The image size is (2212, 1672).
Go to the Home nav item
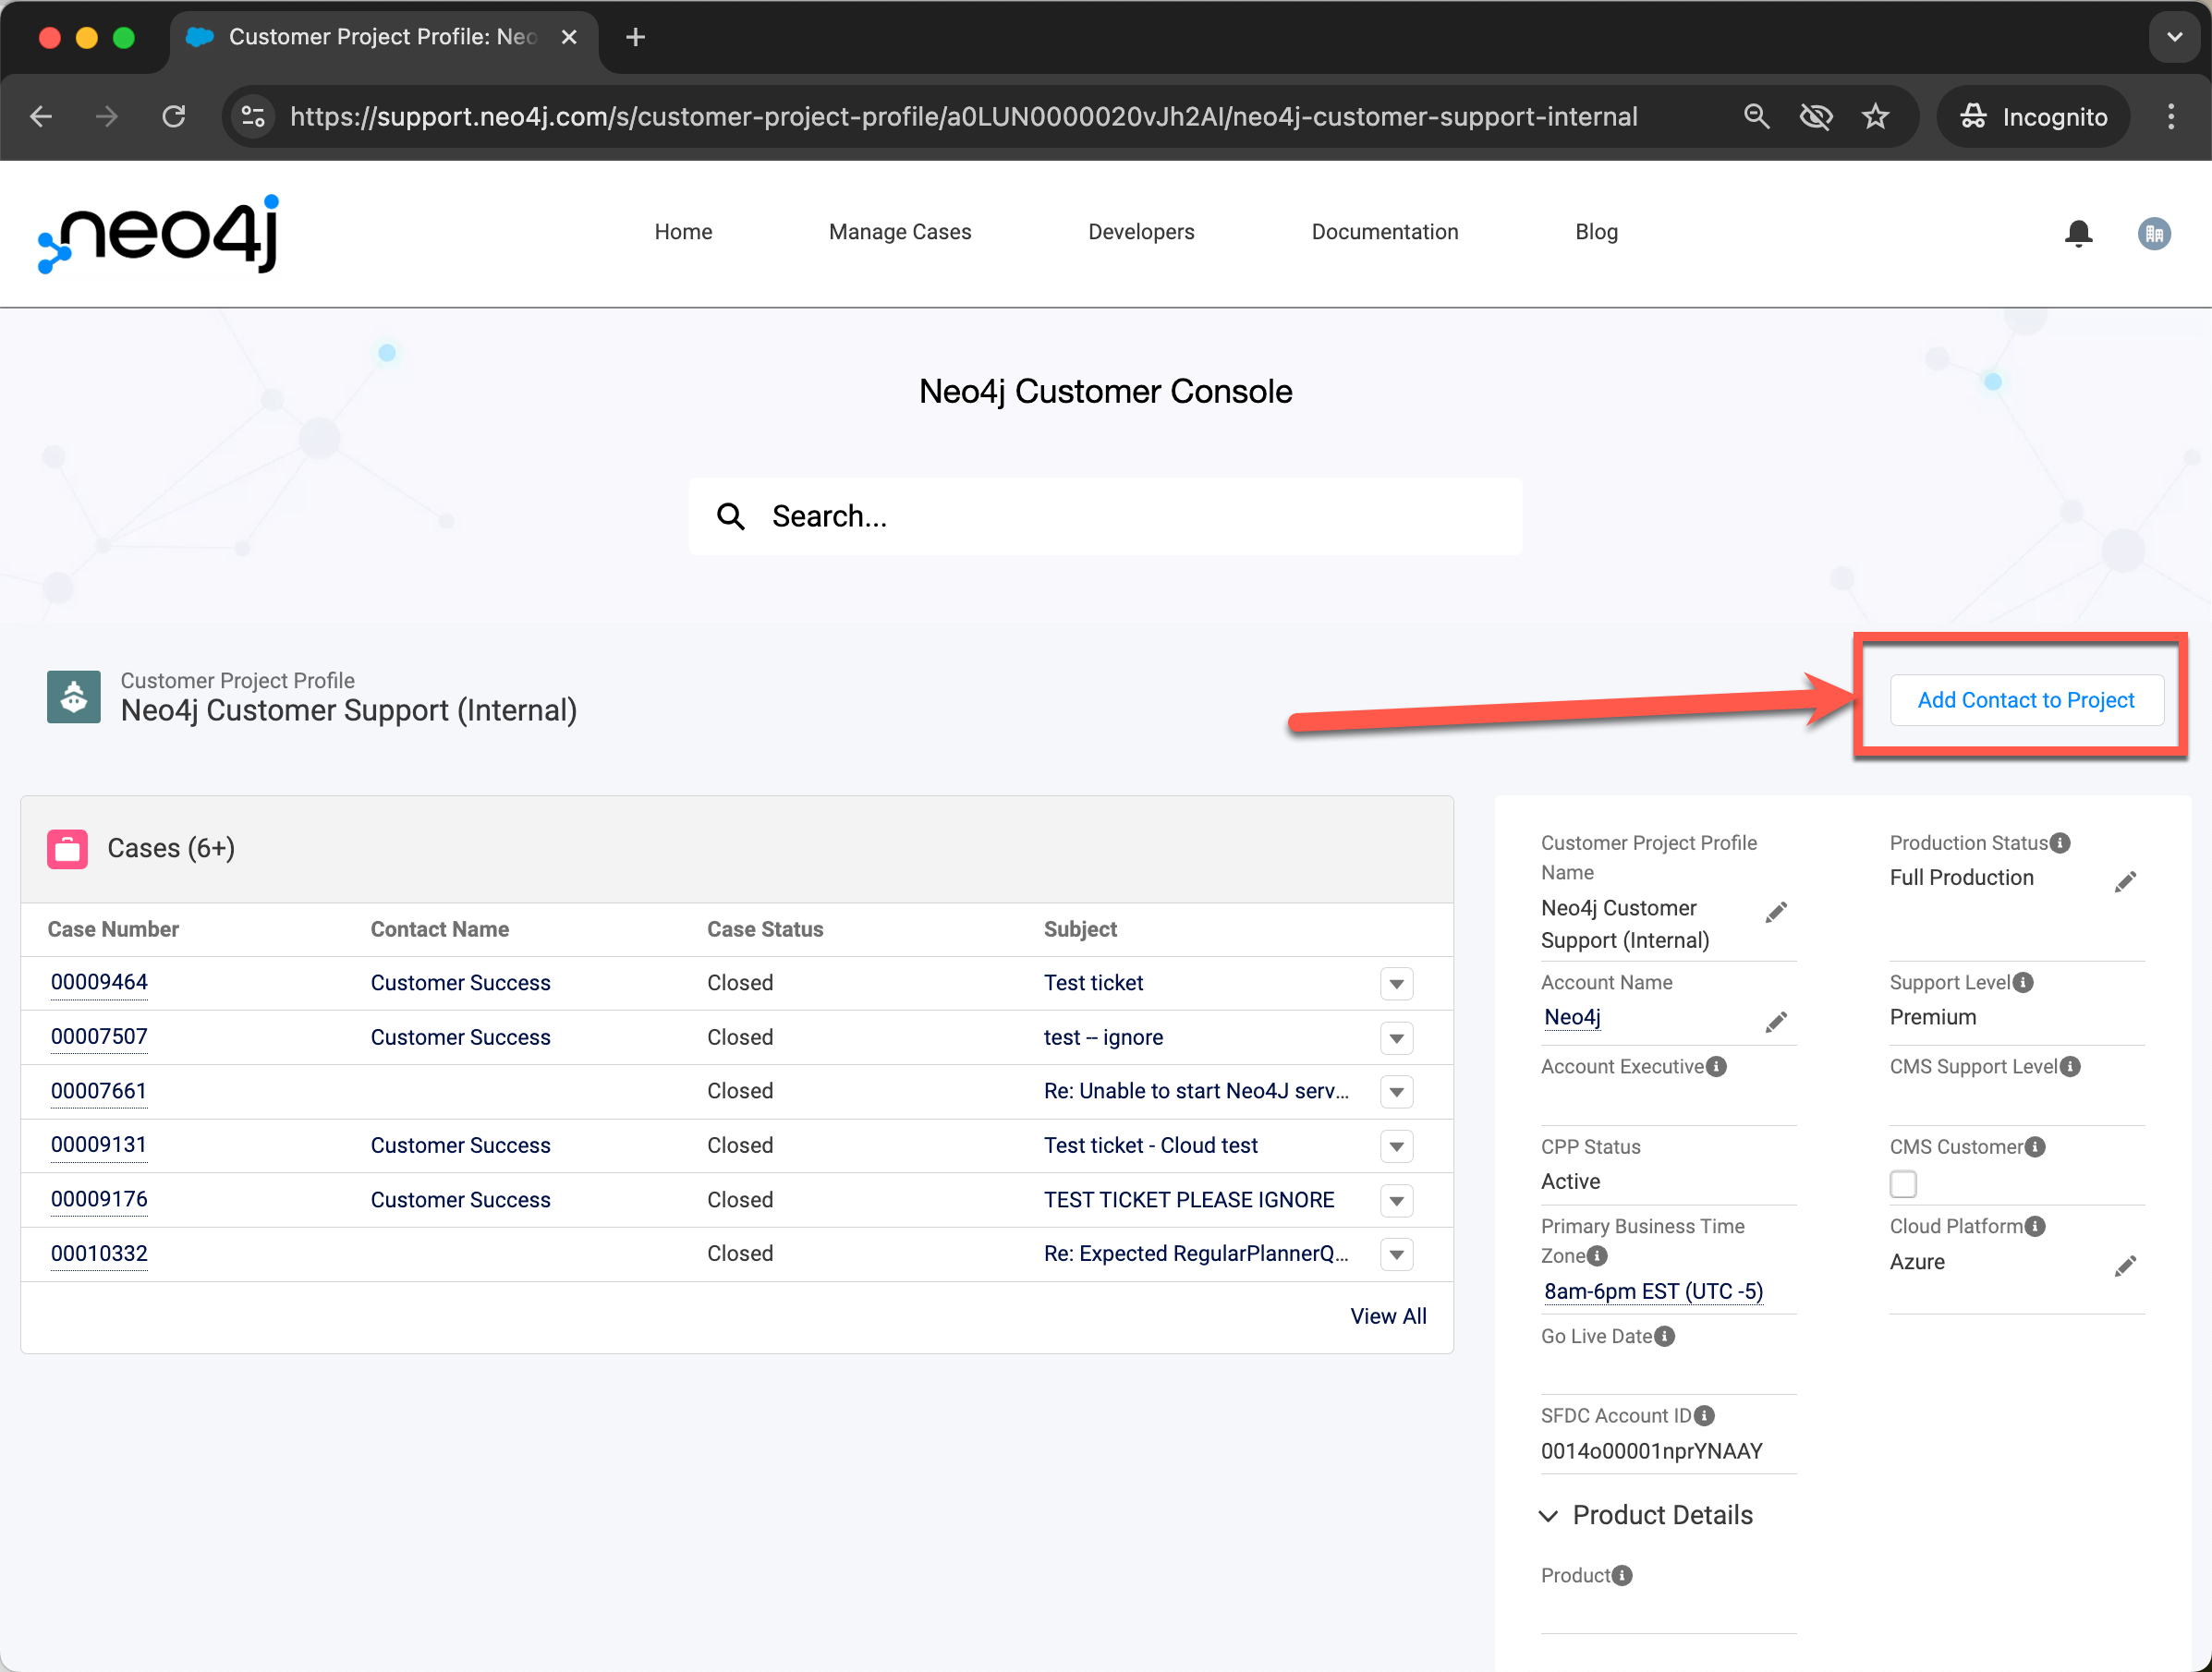pos(683,232)
